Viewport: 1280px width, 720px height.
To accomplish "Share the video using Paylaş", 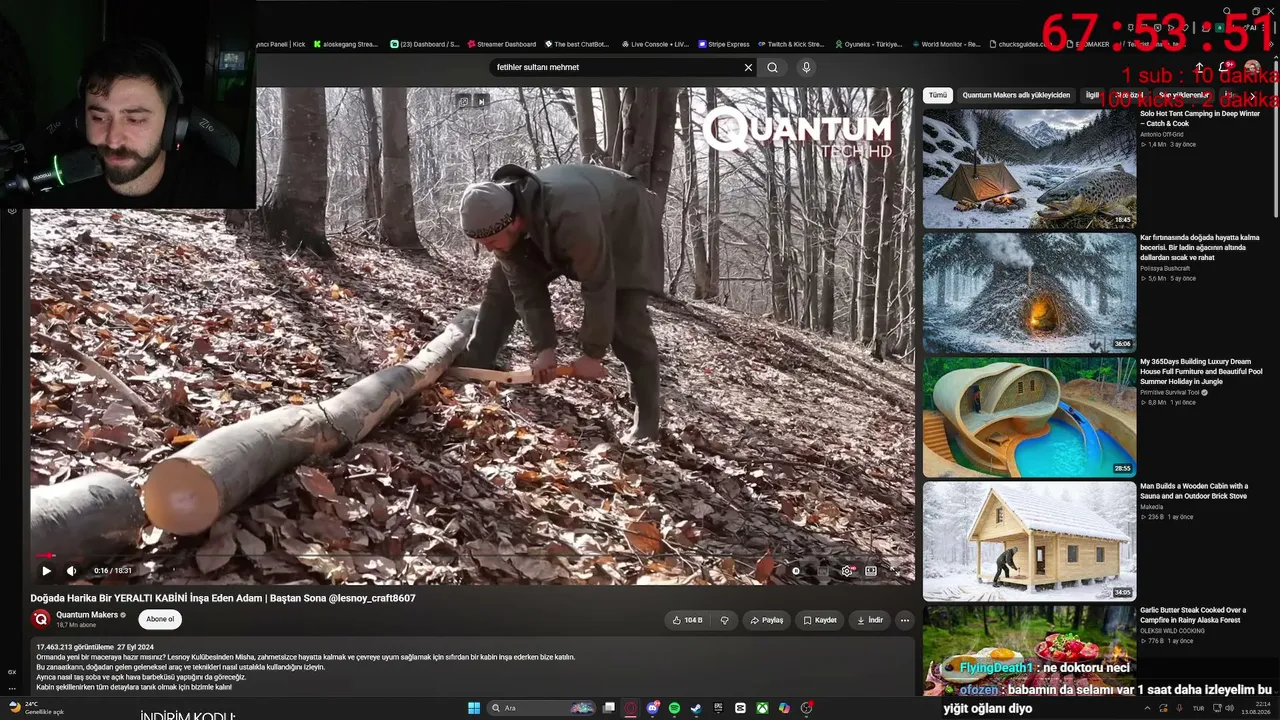I will click(x=767, y=620).
